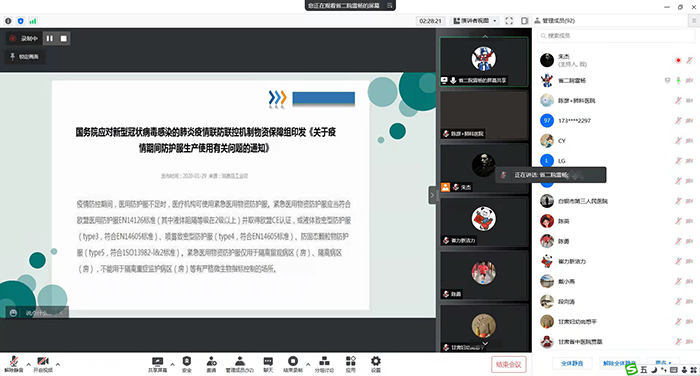Stop recording via bottom toolbar record icon
Screen dimensions: 700x376
[293, 363]
